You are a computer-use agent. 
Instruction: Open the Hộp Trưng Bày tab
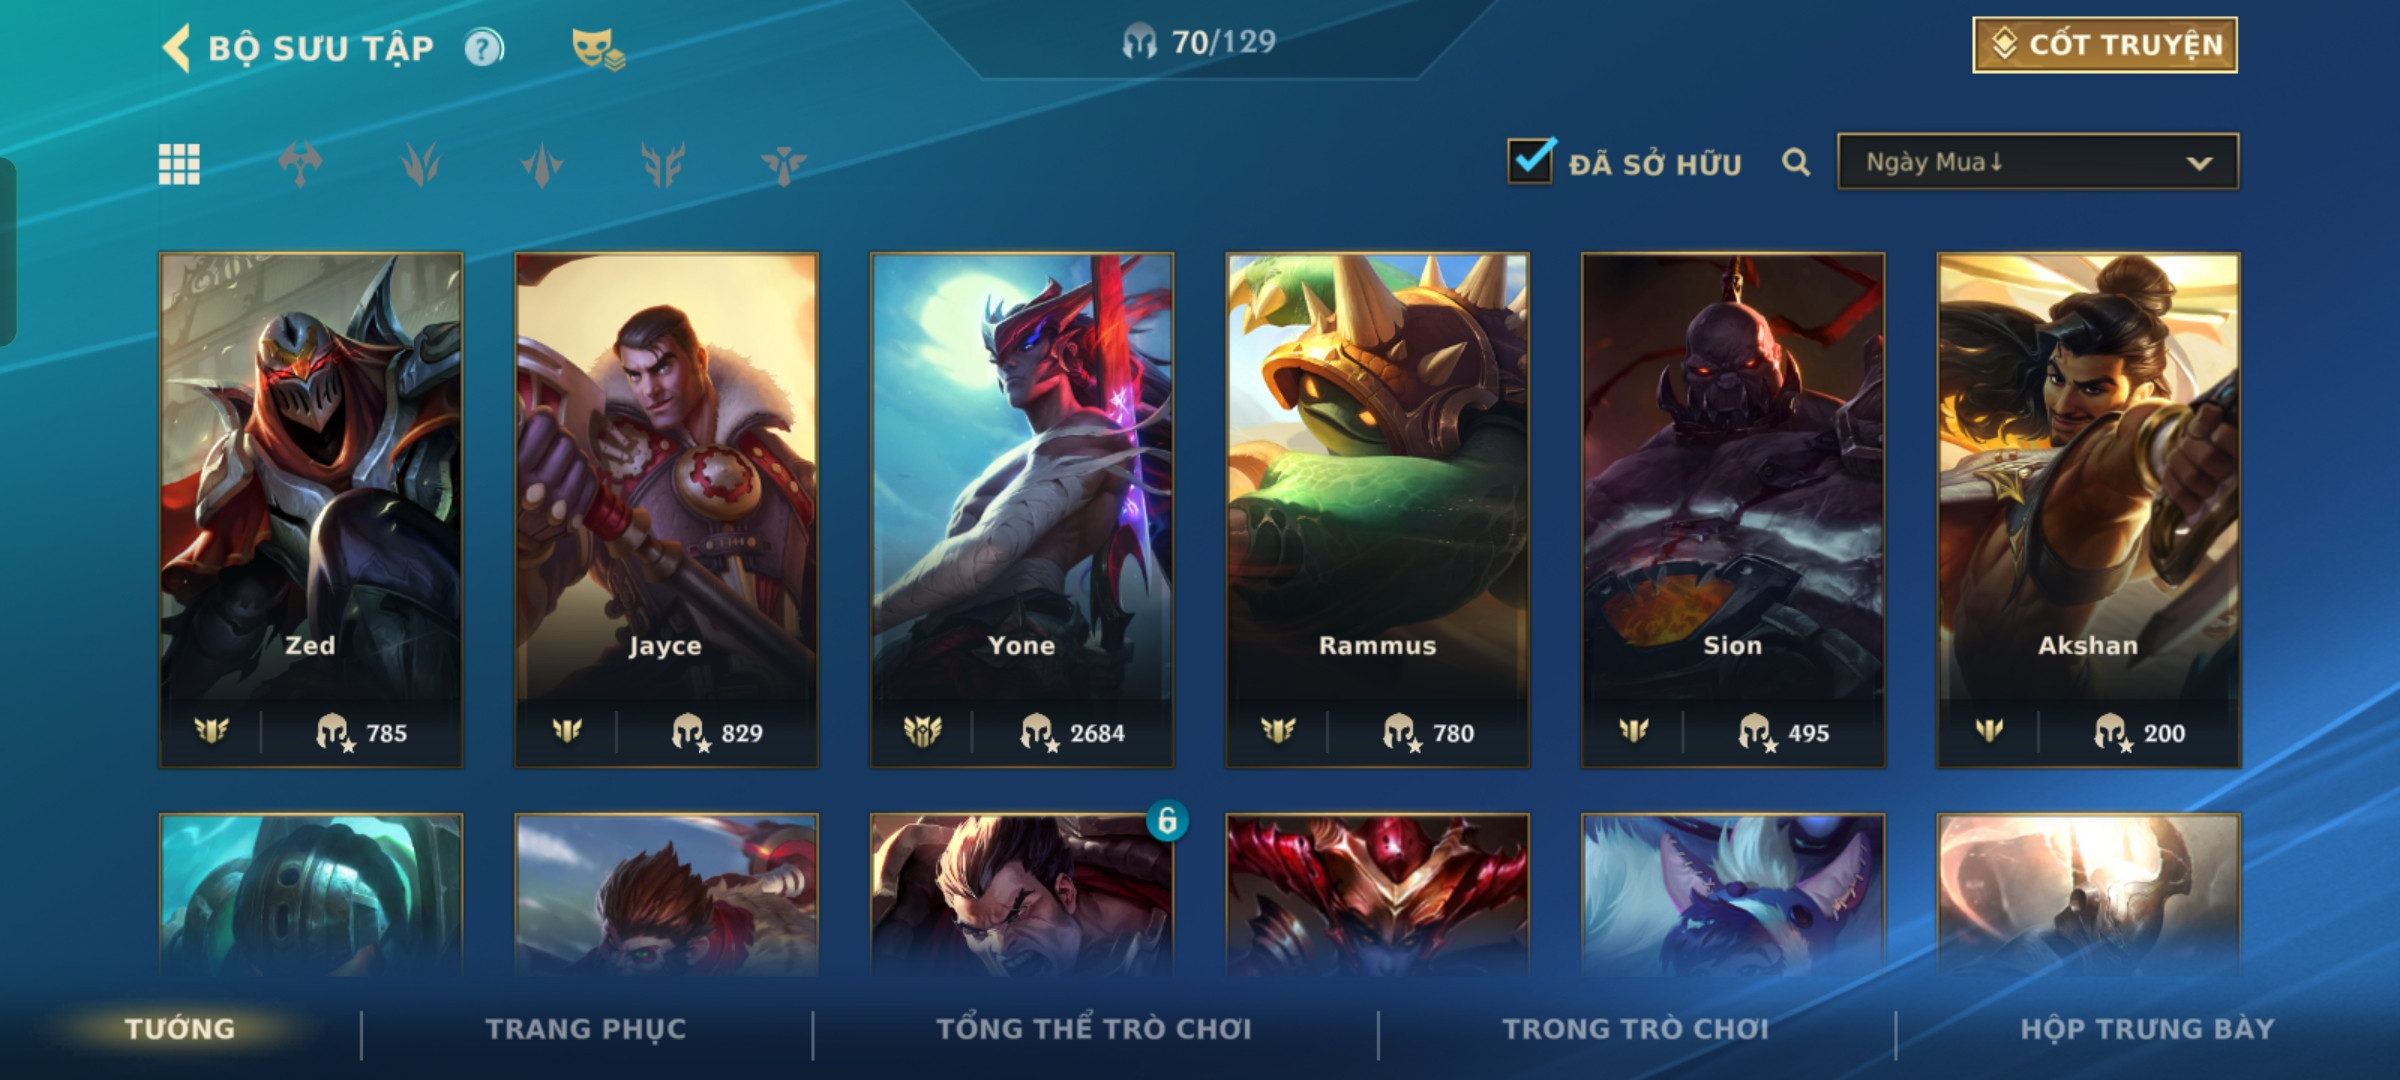2147,1029
